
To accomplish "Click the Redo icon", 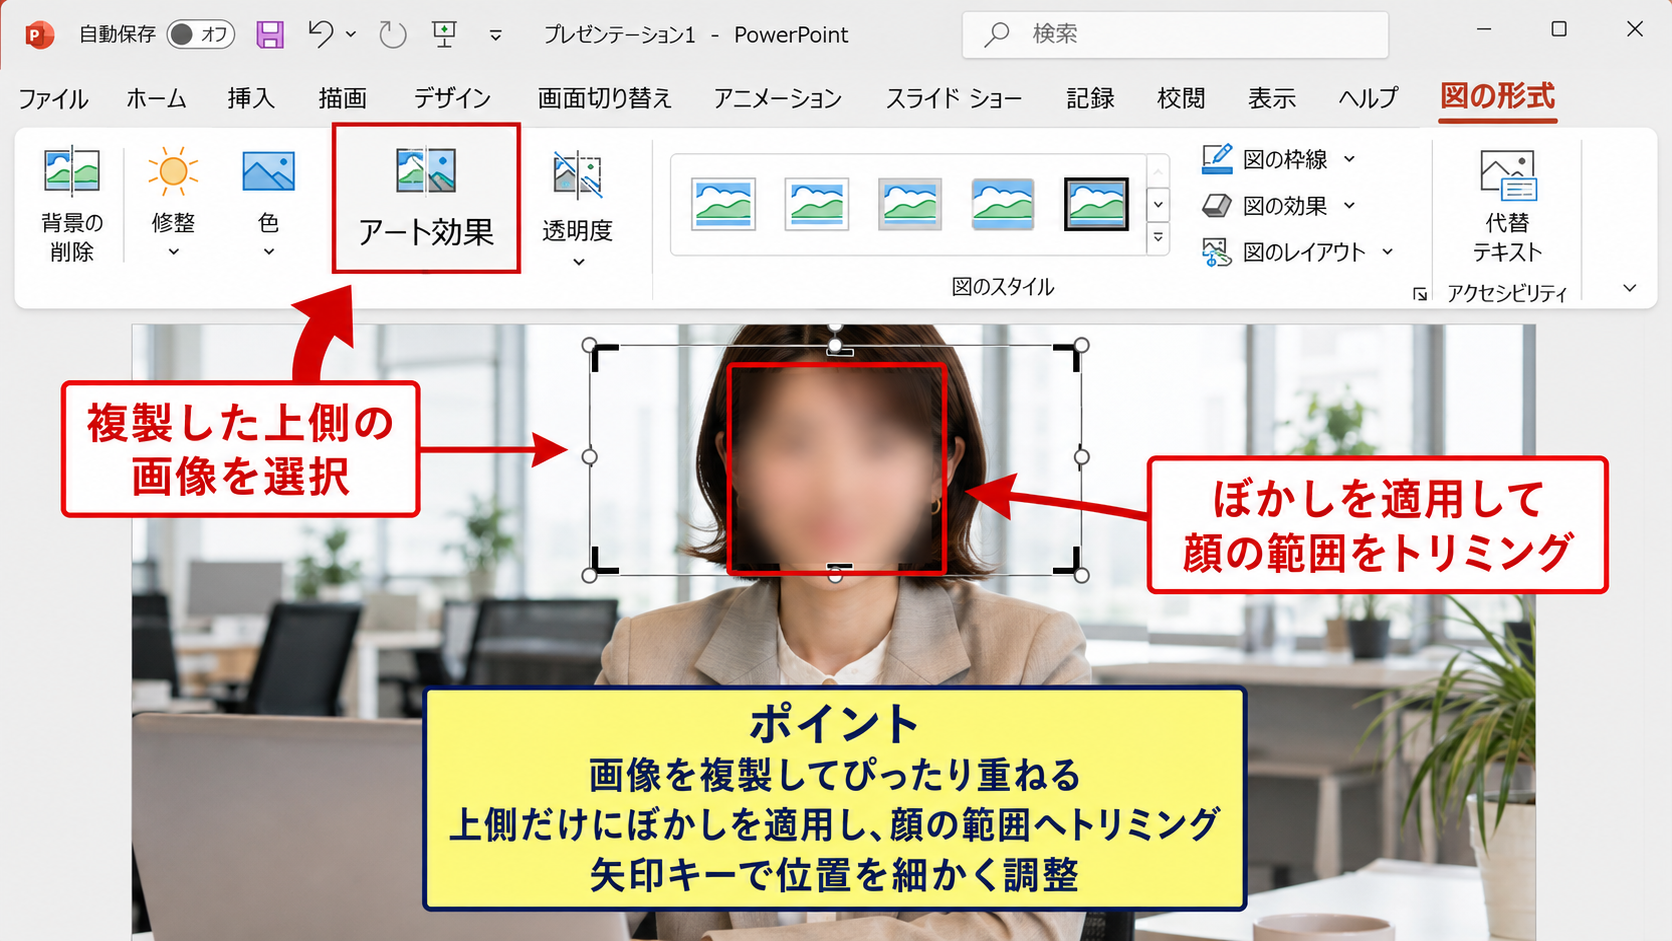I will coord(393,35).
